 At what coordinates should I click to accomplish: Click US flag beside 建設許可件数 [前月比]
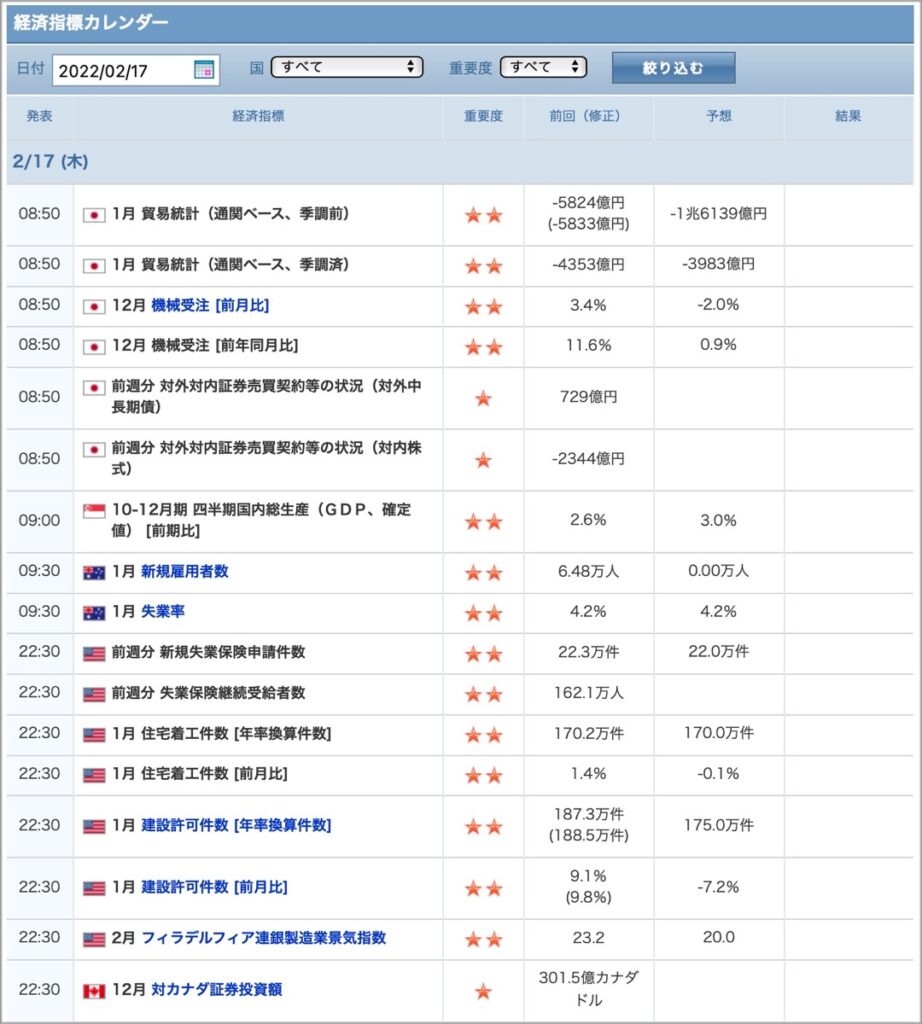pyautogui.click(x=94, y=889)
